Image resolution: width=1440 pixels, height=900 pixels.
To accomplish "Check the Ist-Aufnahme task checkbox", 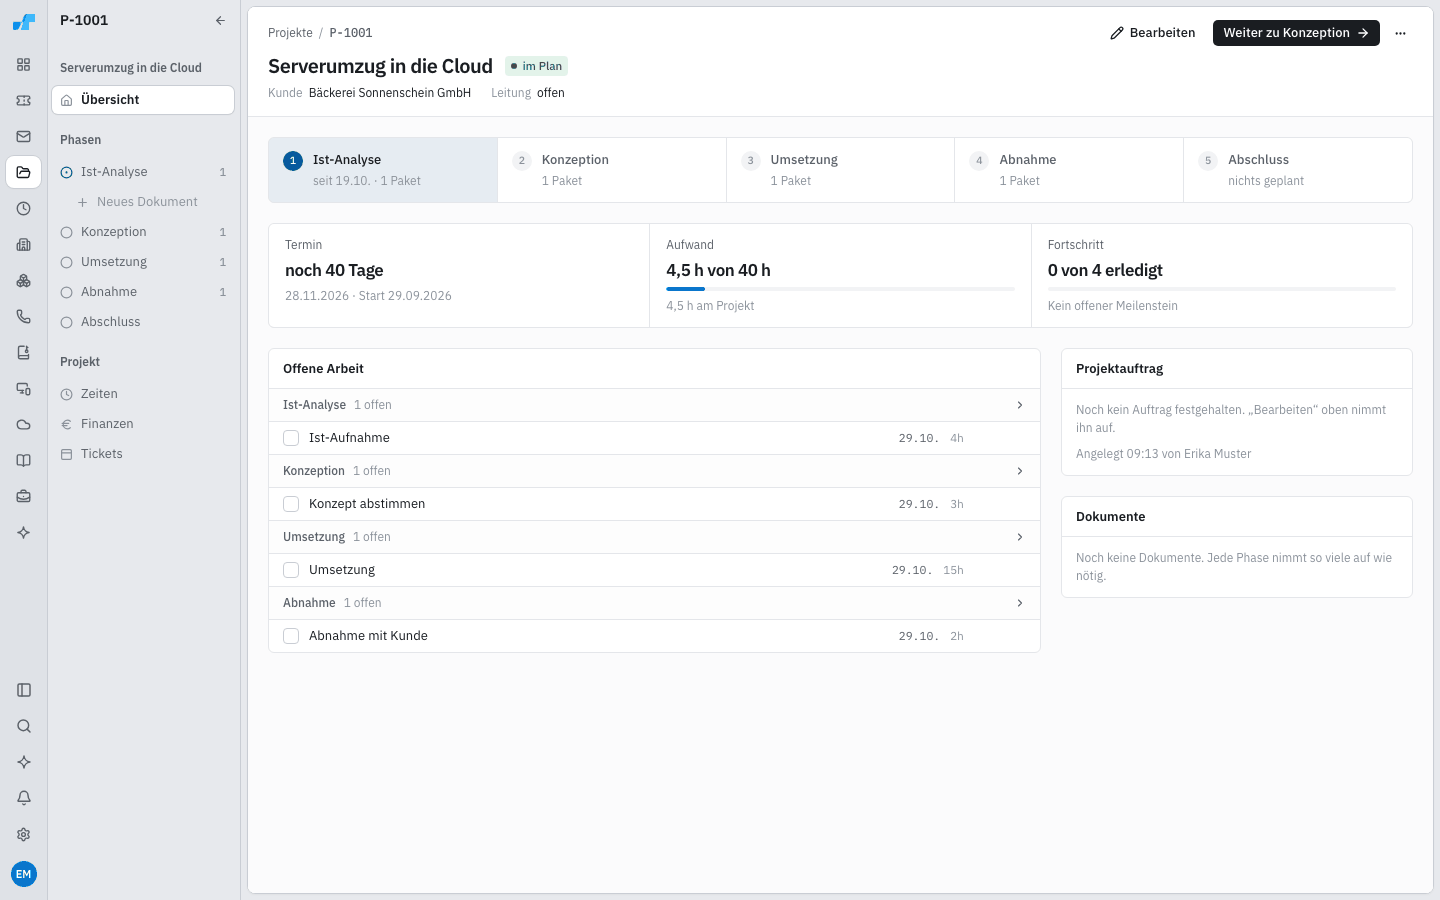I will pos(291,438).
